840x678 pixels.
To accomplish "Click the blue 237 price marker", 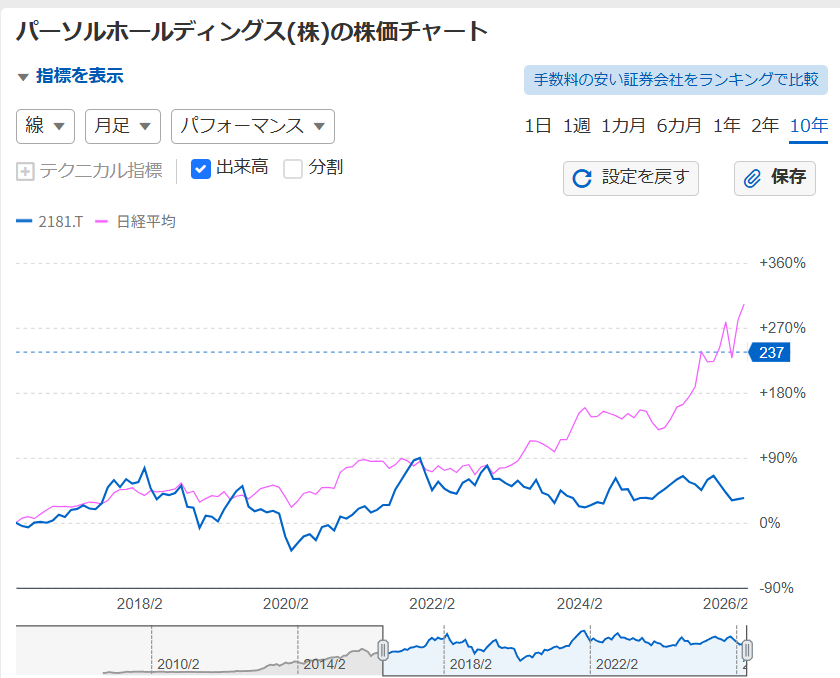I will 769,353.
